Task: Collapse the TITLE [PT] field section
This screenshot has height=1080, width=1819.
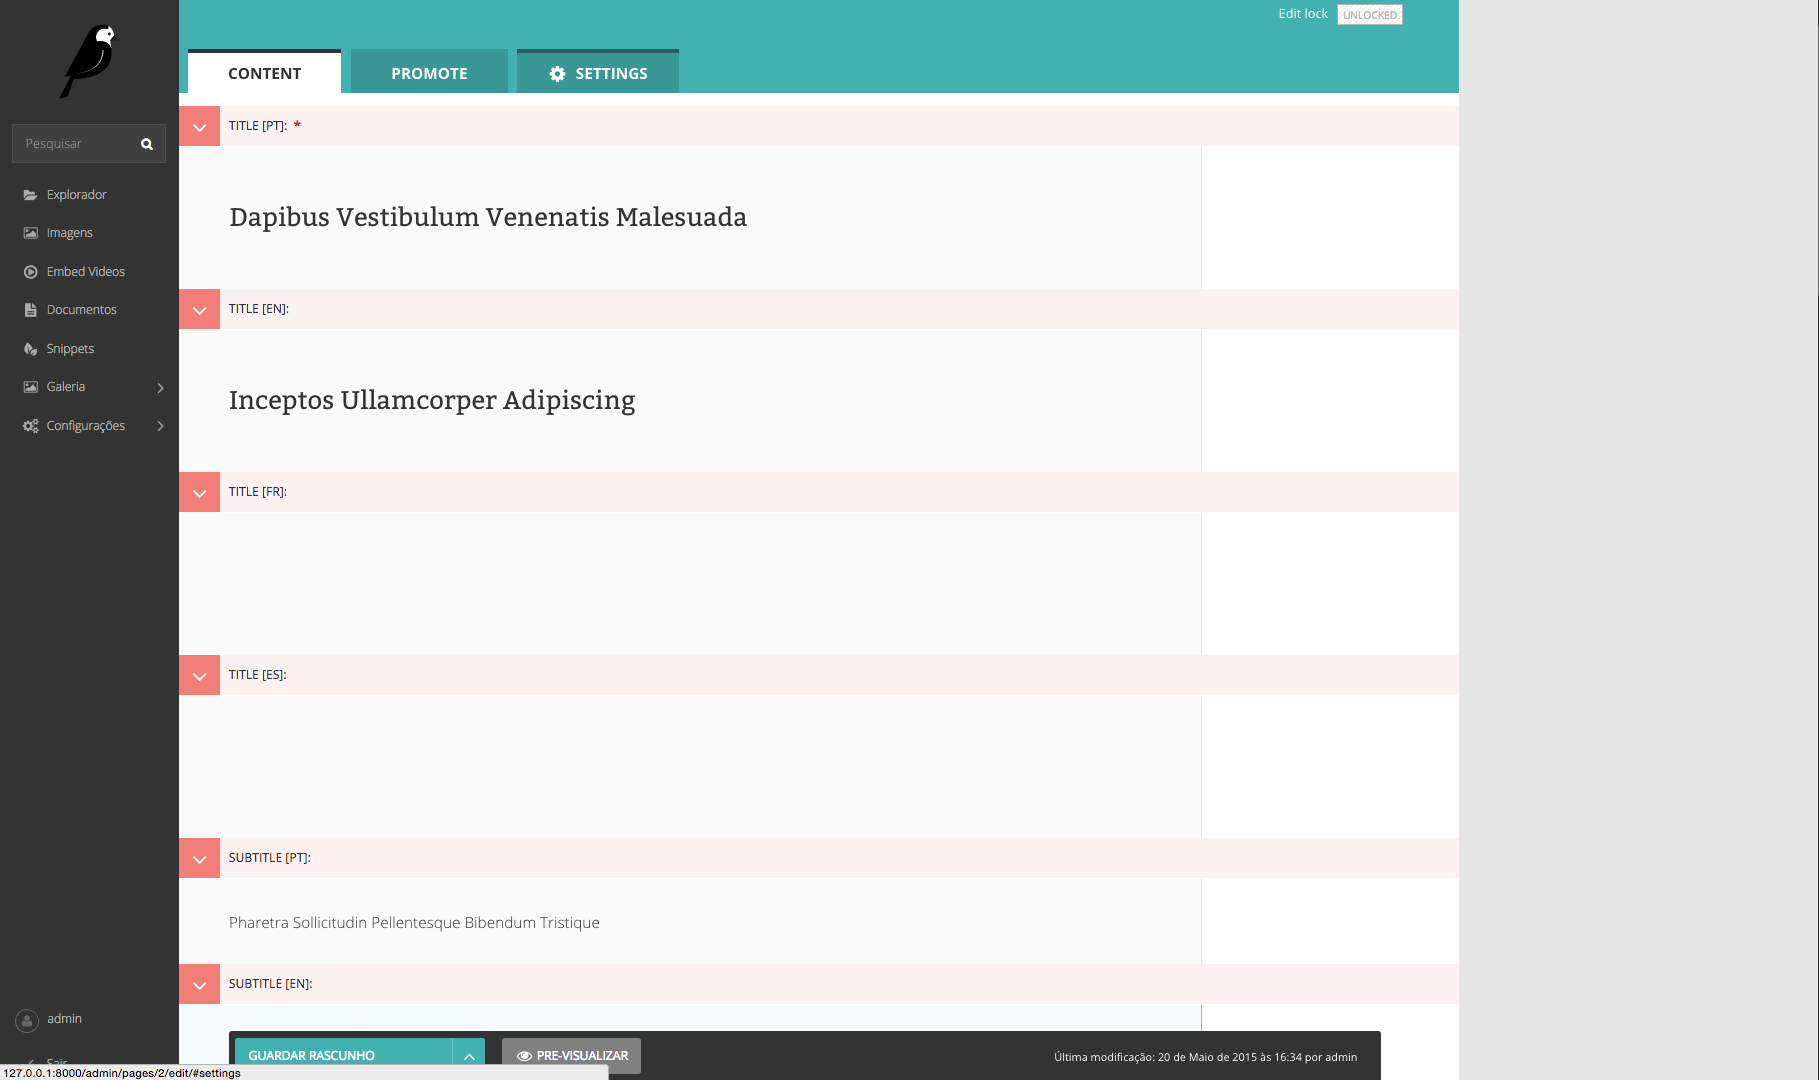Action: pyautogui.click(x=200, y=127)
